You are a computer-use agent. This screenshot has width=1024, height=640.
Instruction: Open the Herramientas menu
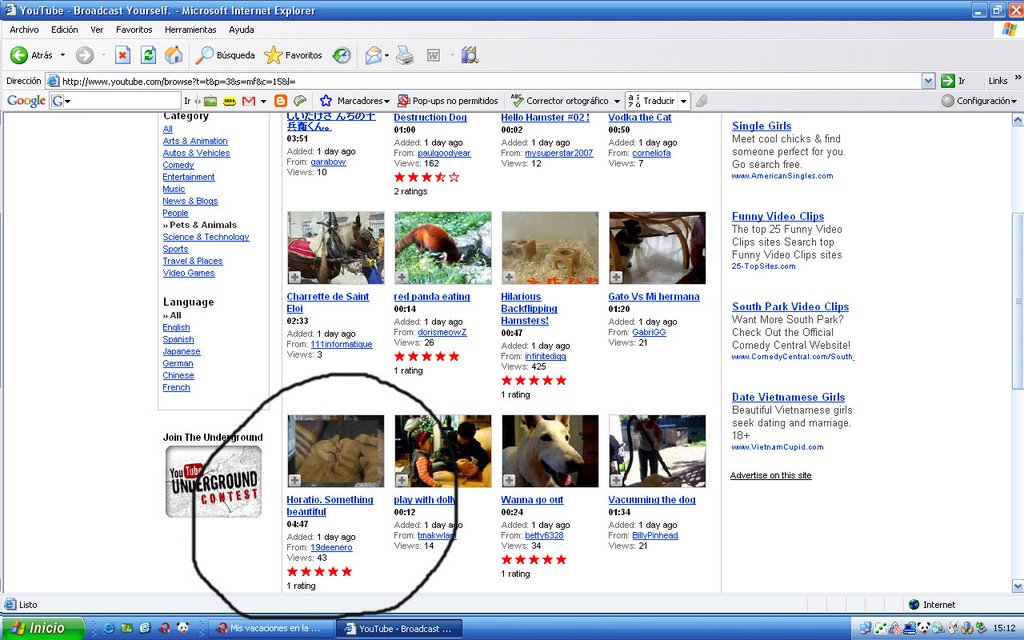190,30
